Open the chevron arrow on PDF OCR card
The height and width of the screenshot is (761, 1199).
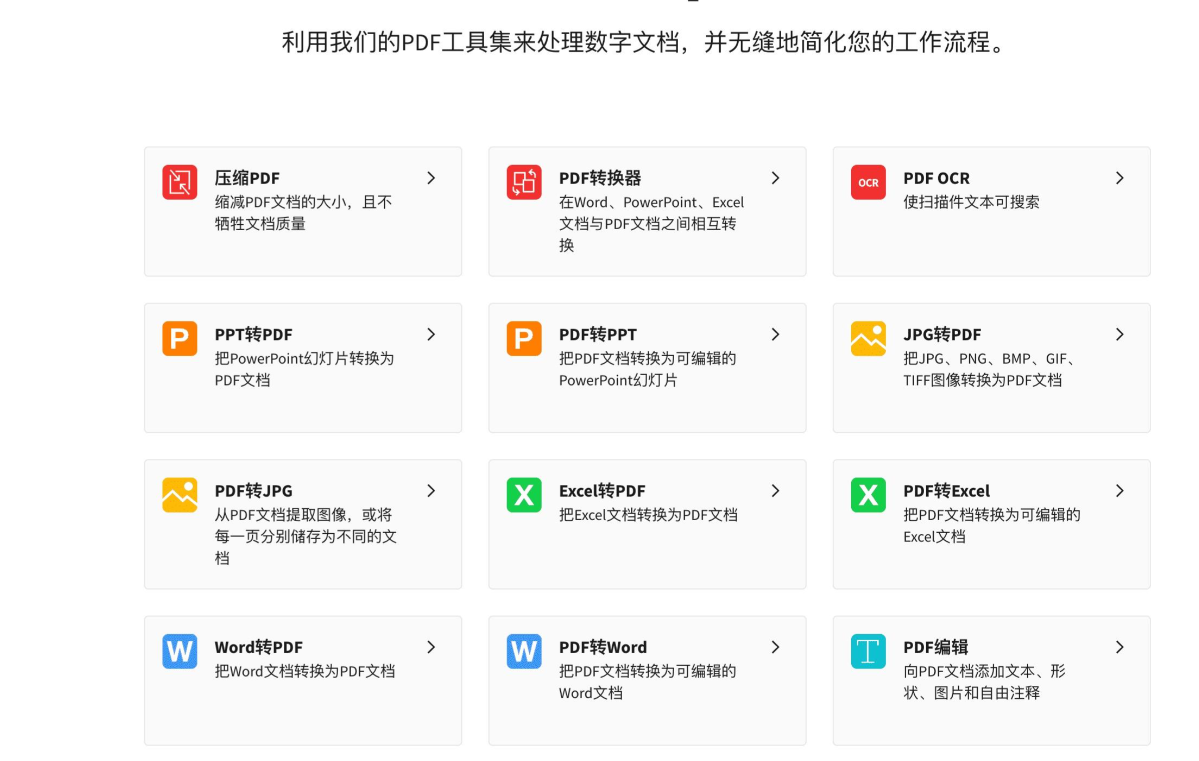pos(1119,178)
